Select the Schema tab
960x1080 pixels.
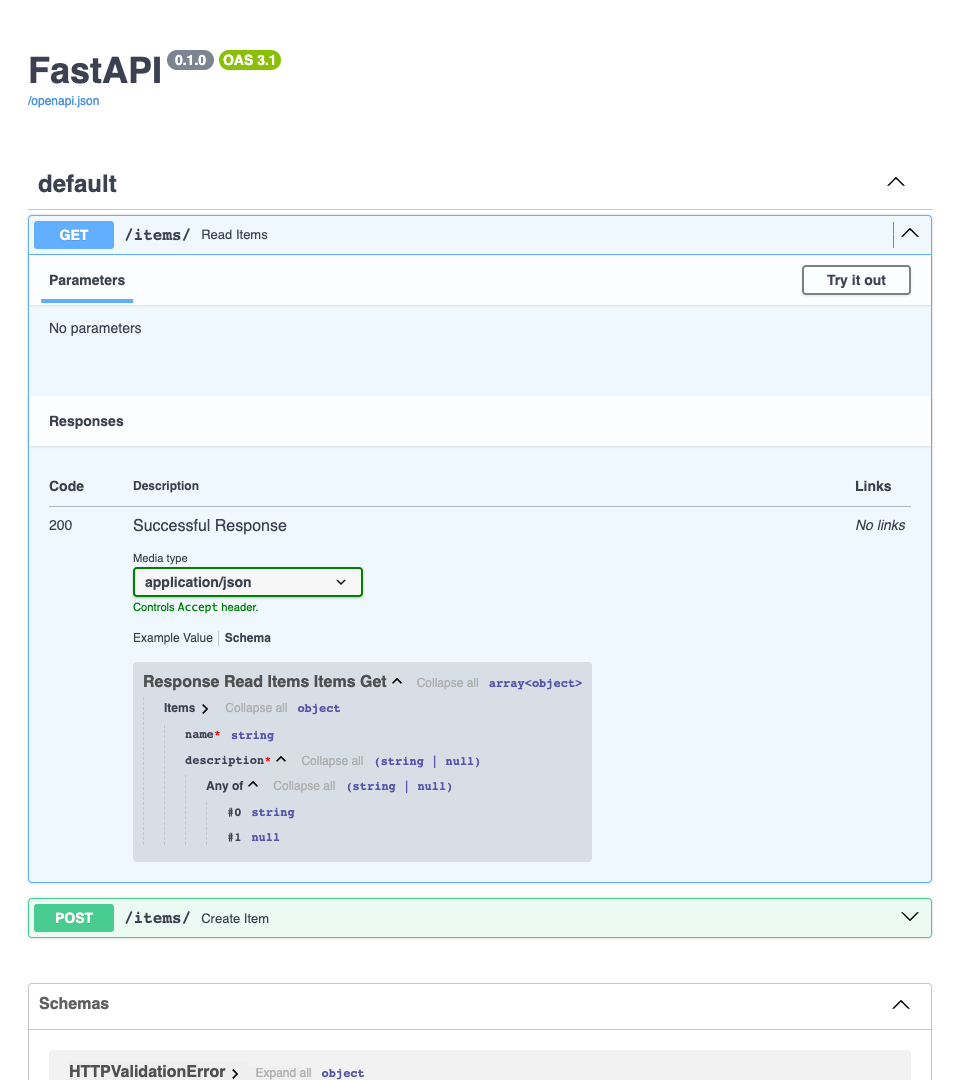tap(247, 638)
